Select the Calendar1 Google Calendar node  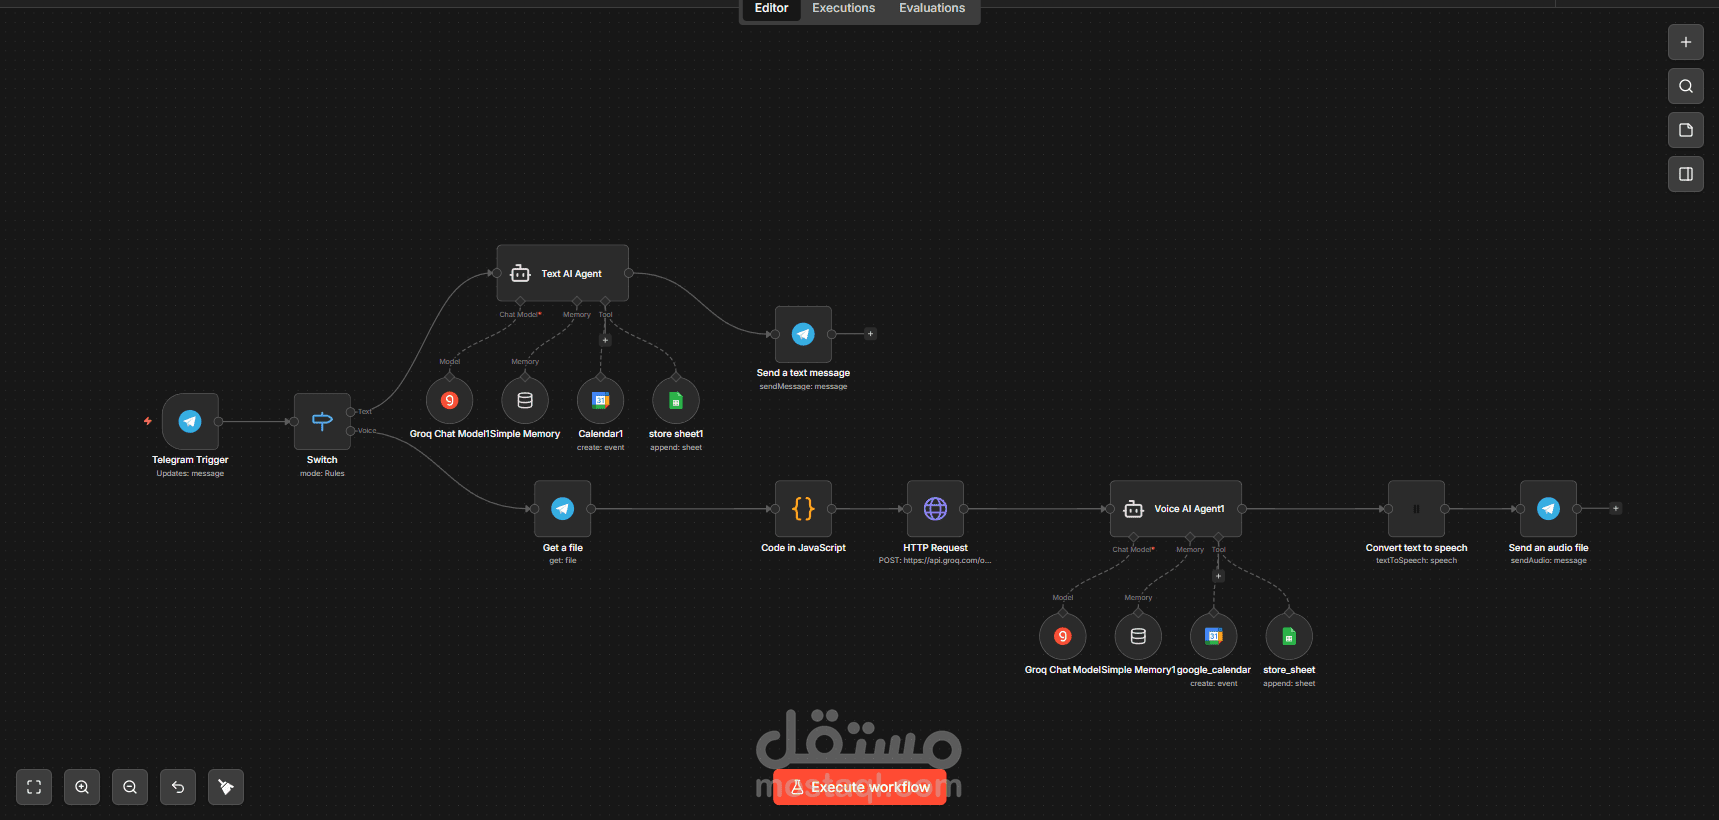coord(601,400)
